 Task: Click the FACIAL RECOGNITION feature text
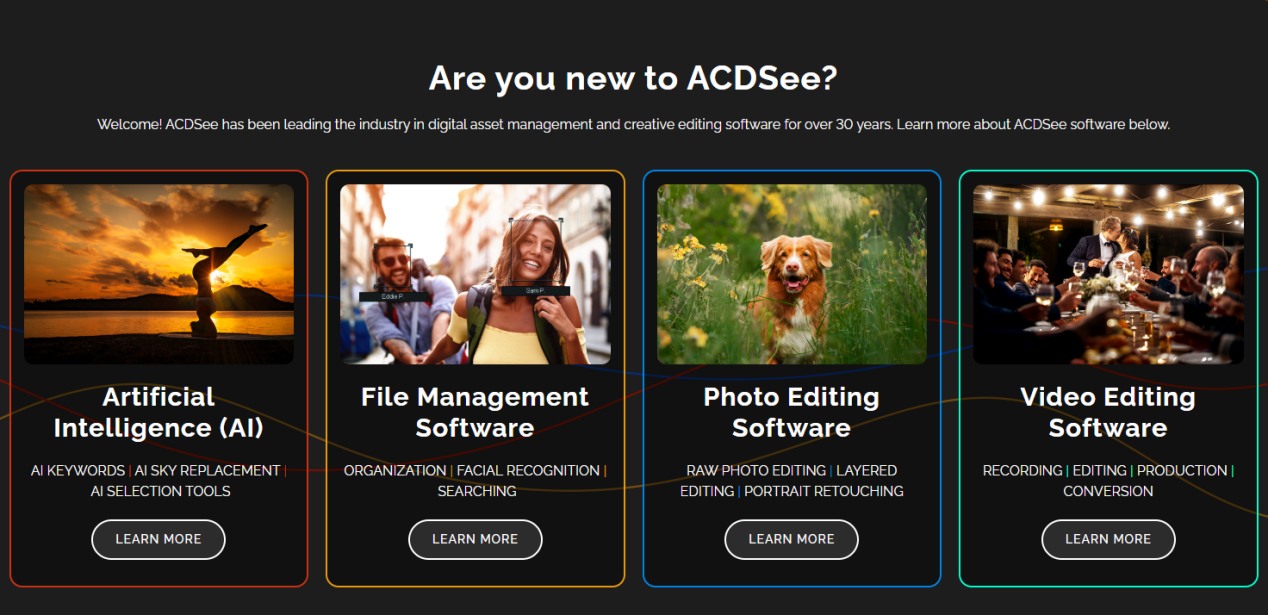coord(528,470)
